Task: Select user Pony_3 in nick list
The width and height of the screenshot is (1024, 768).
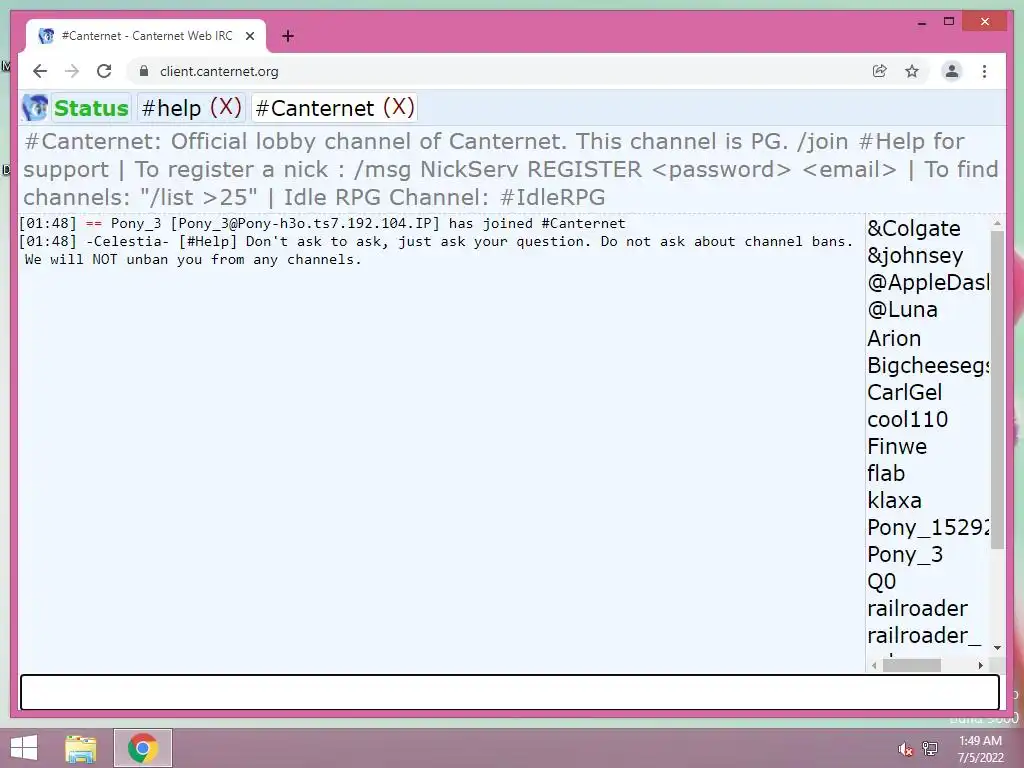Action: pyautogui.click(x=904, y=554)
